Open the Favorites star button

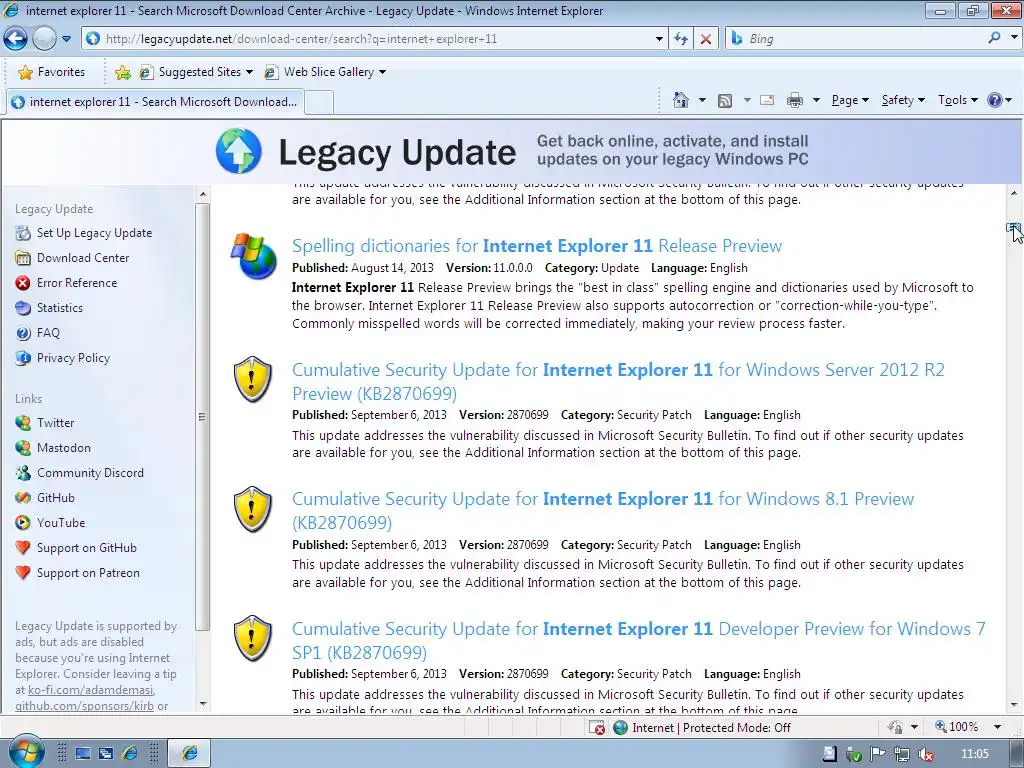[52, 72]
